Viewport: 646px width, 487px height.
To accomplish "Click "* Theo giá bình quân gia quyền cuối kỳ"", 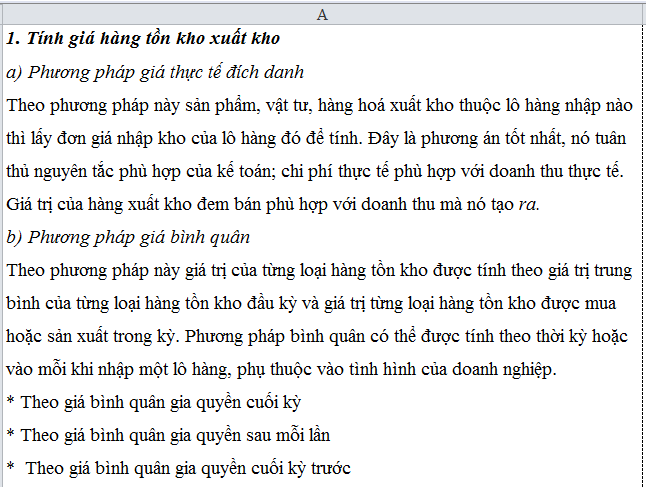I will [154, 403].
